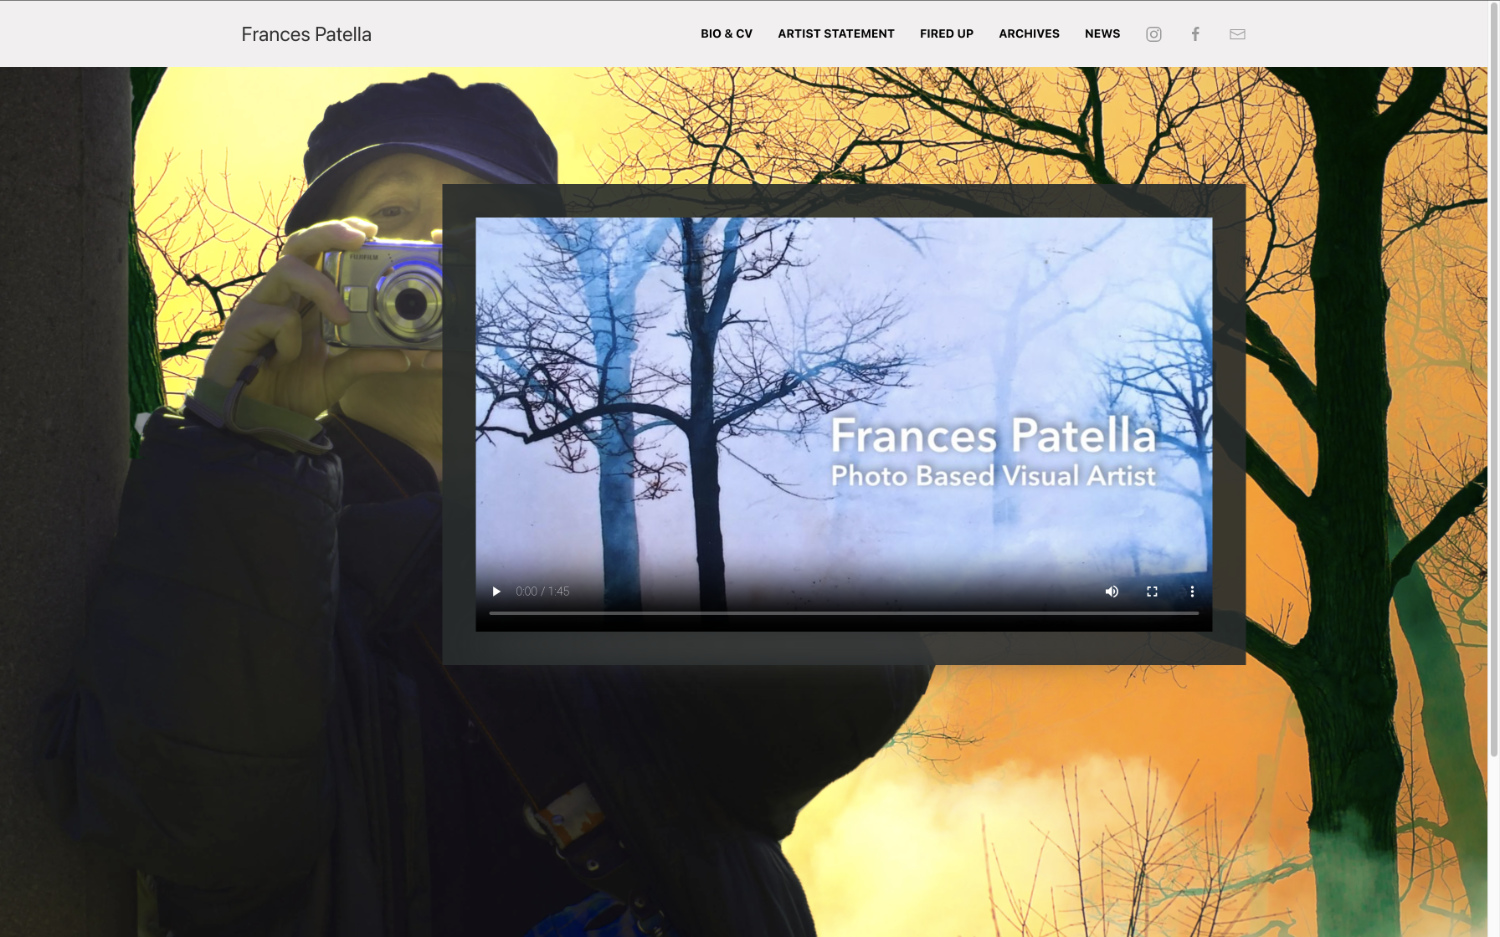The image size is (1500, 937).
Task: Navigate to the News page
Action: tap(1102, 34)
